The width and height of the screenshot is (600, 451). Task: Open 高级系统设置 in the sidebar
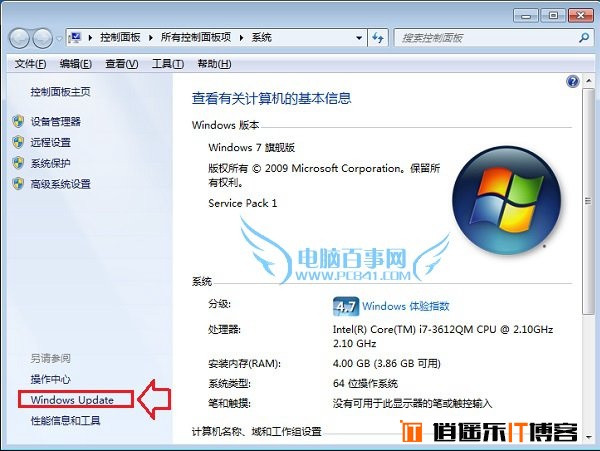click(x=60, y=184)
